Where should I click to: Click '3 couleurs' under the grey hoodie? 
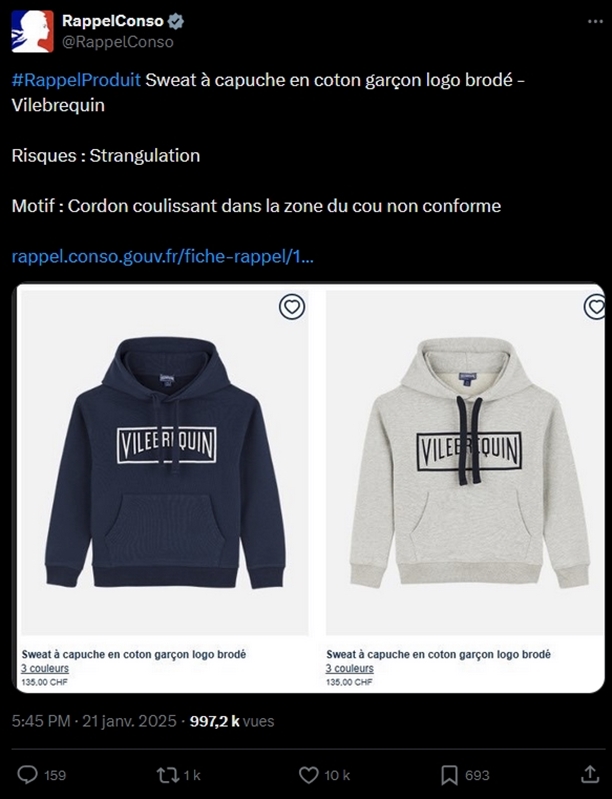pyautogui.click(x=350, y=668)
